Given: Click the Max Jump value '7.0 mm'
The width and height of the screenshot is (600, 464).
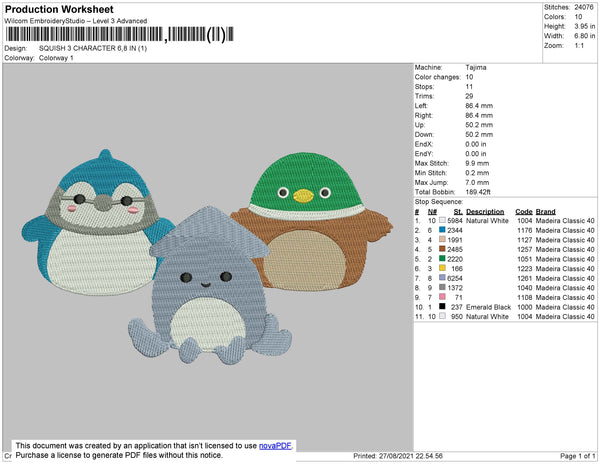Looking at the screenshot, I should 477,182.
